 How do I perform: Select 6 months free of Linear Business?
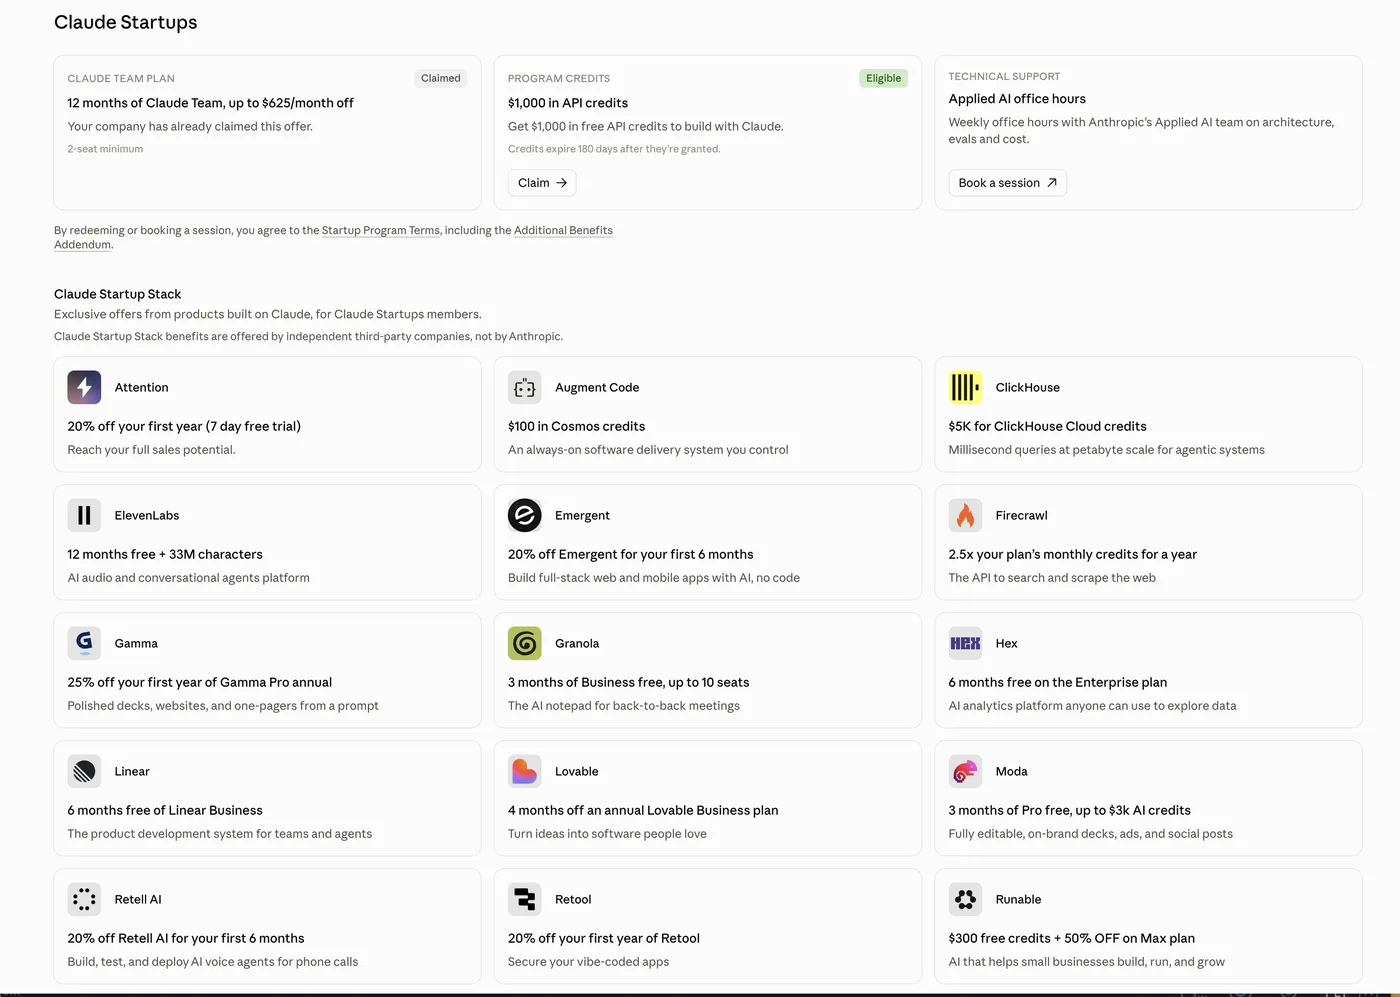[165, 810]
